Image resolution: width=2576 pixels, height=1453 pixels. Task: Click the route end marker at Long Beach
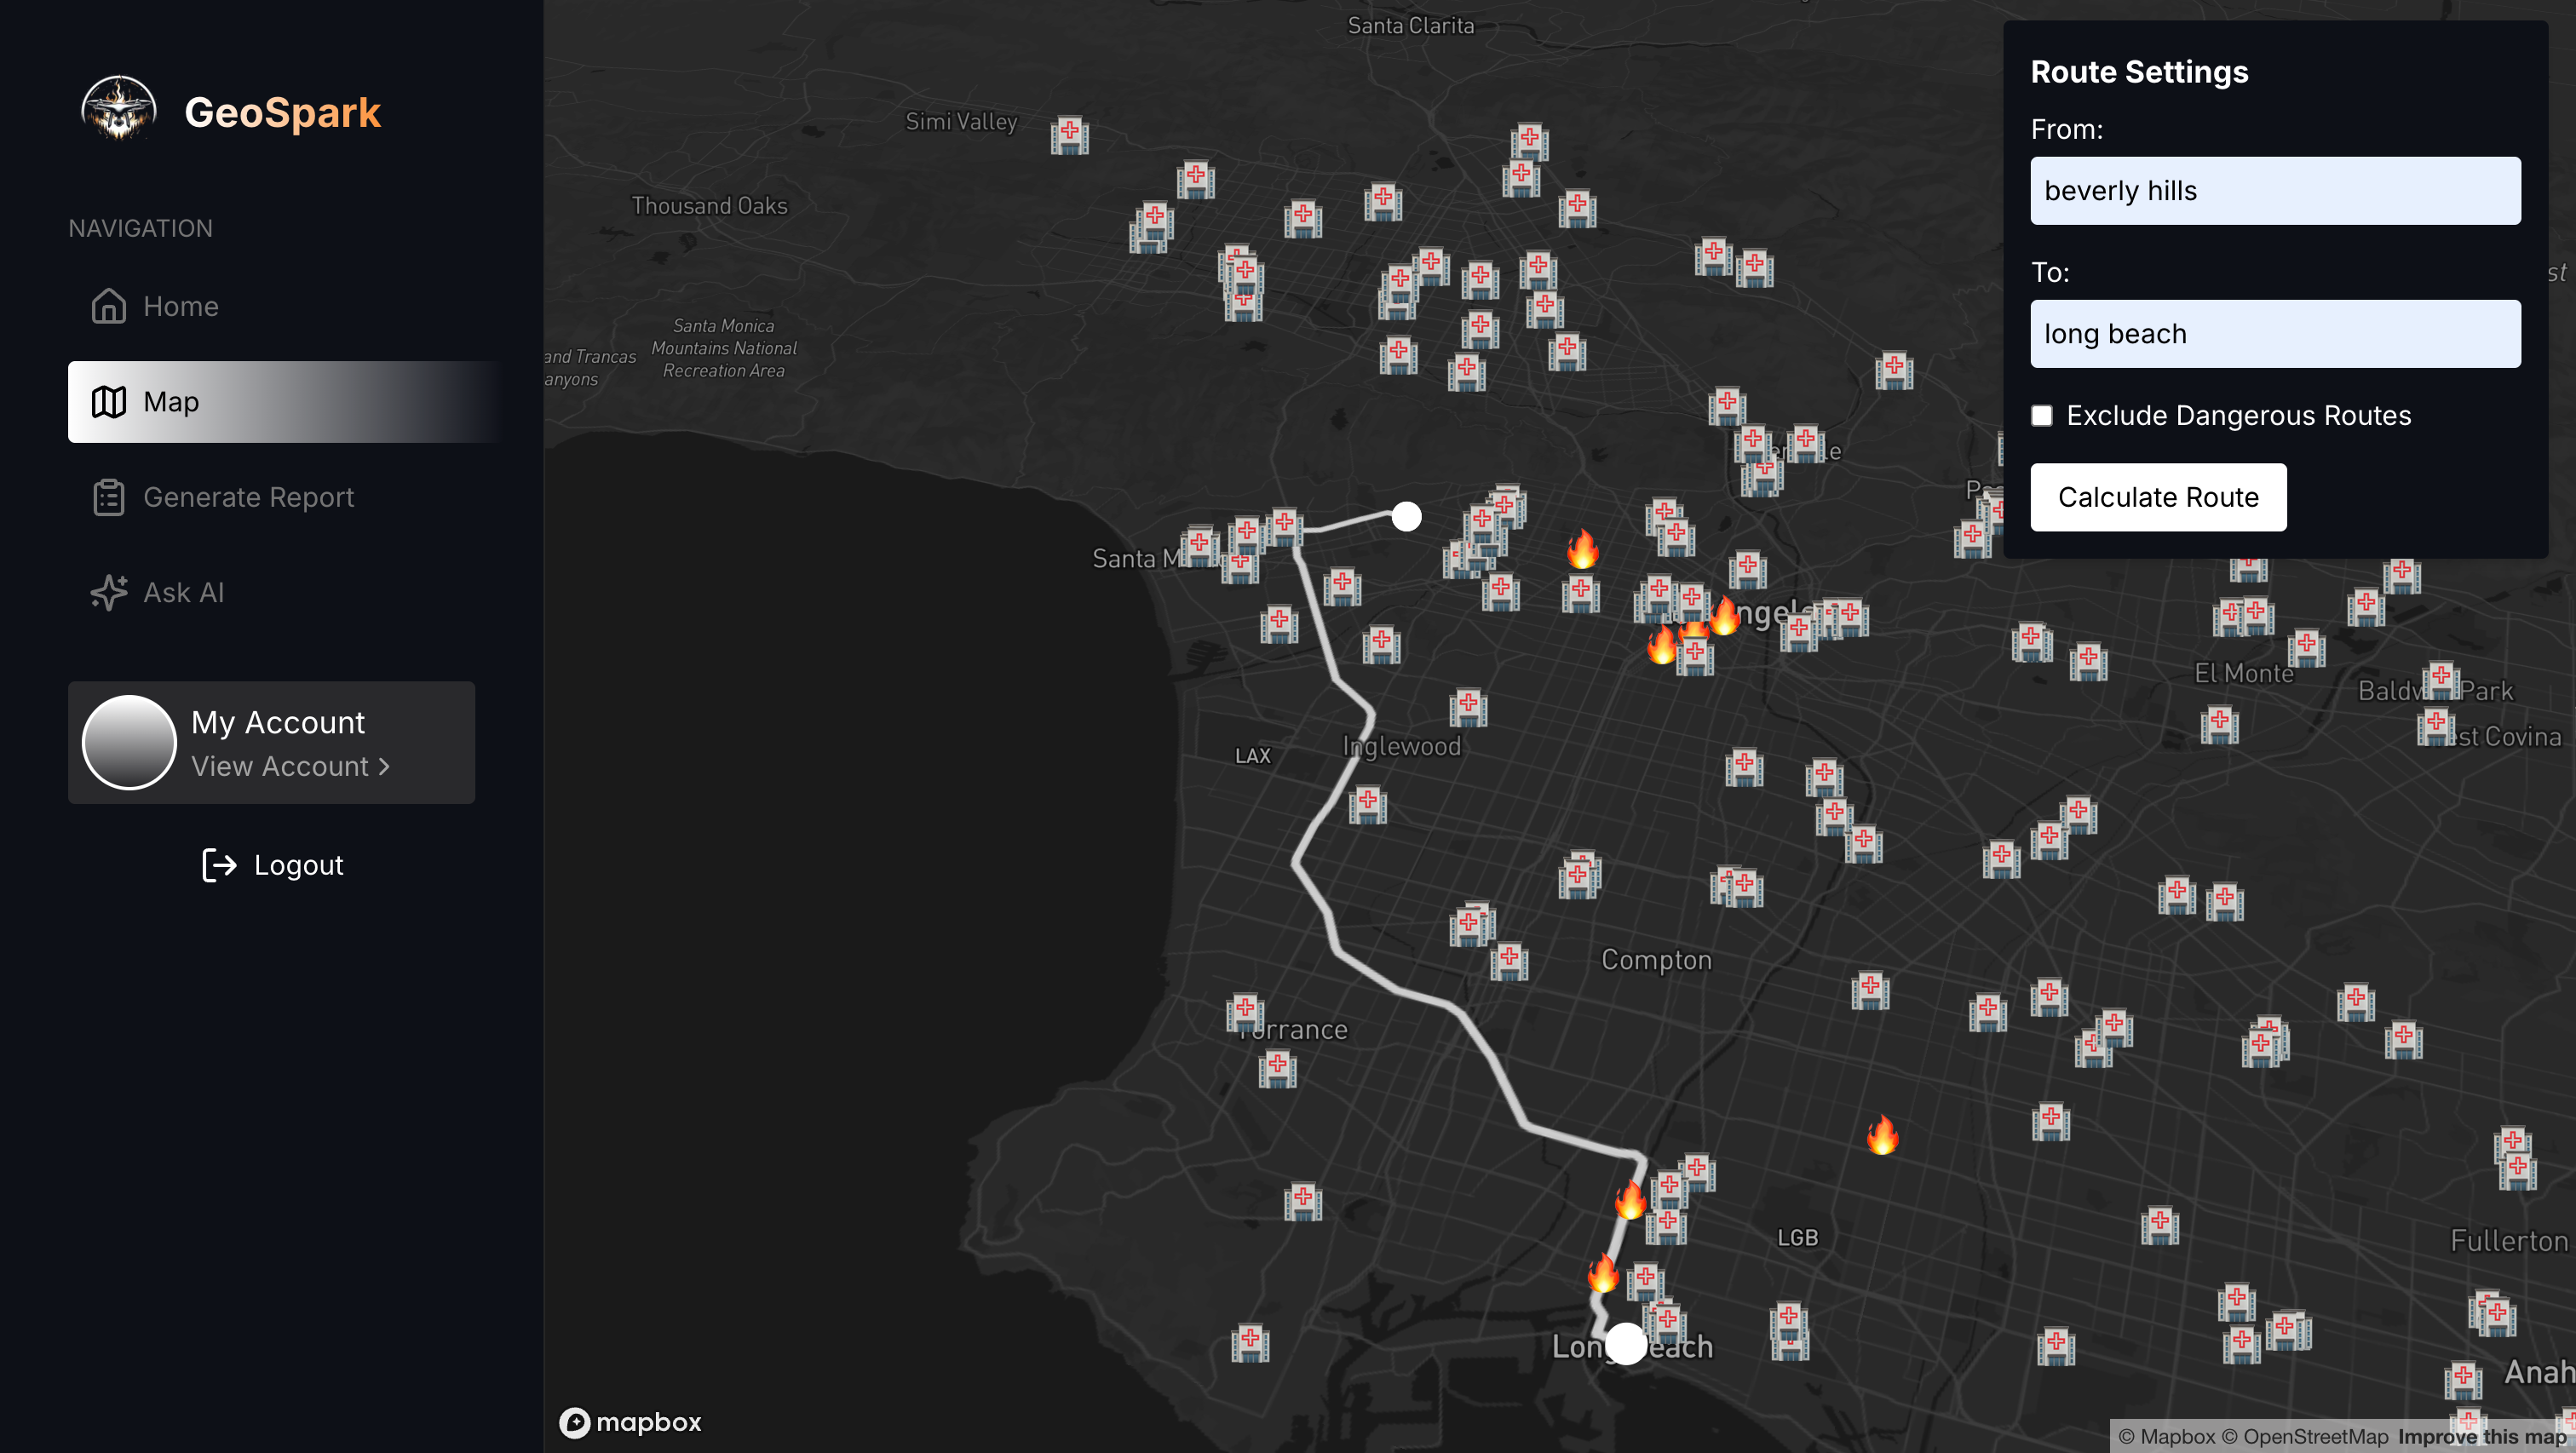coord(1626,1344)
